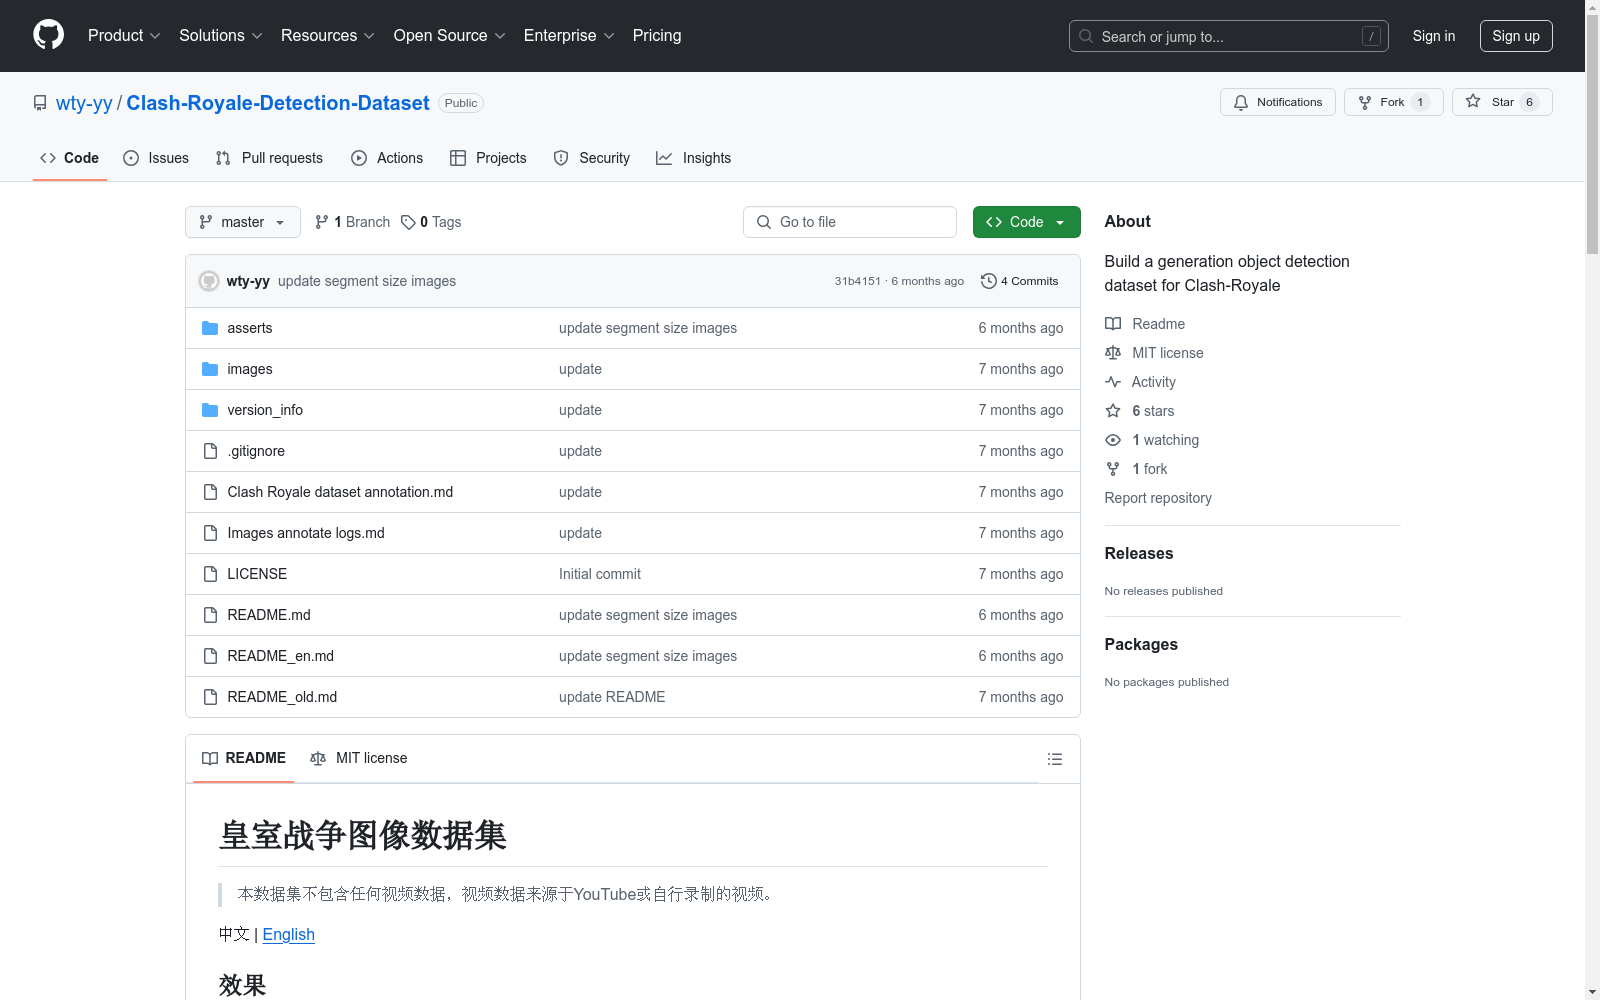Click the fork icon on Fork button
Viewport: 1600px width, 1000px height.
1365,103
